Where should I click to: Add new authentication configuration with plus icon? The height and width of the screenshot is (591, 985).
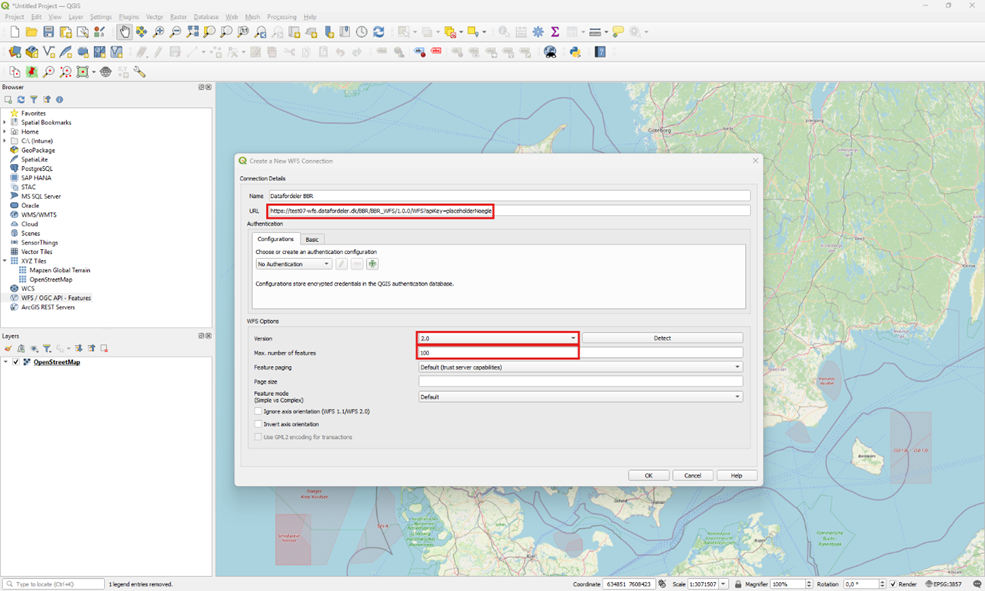tap(372, 264)
